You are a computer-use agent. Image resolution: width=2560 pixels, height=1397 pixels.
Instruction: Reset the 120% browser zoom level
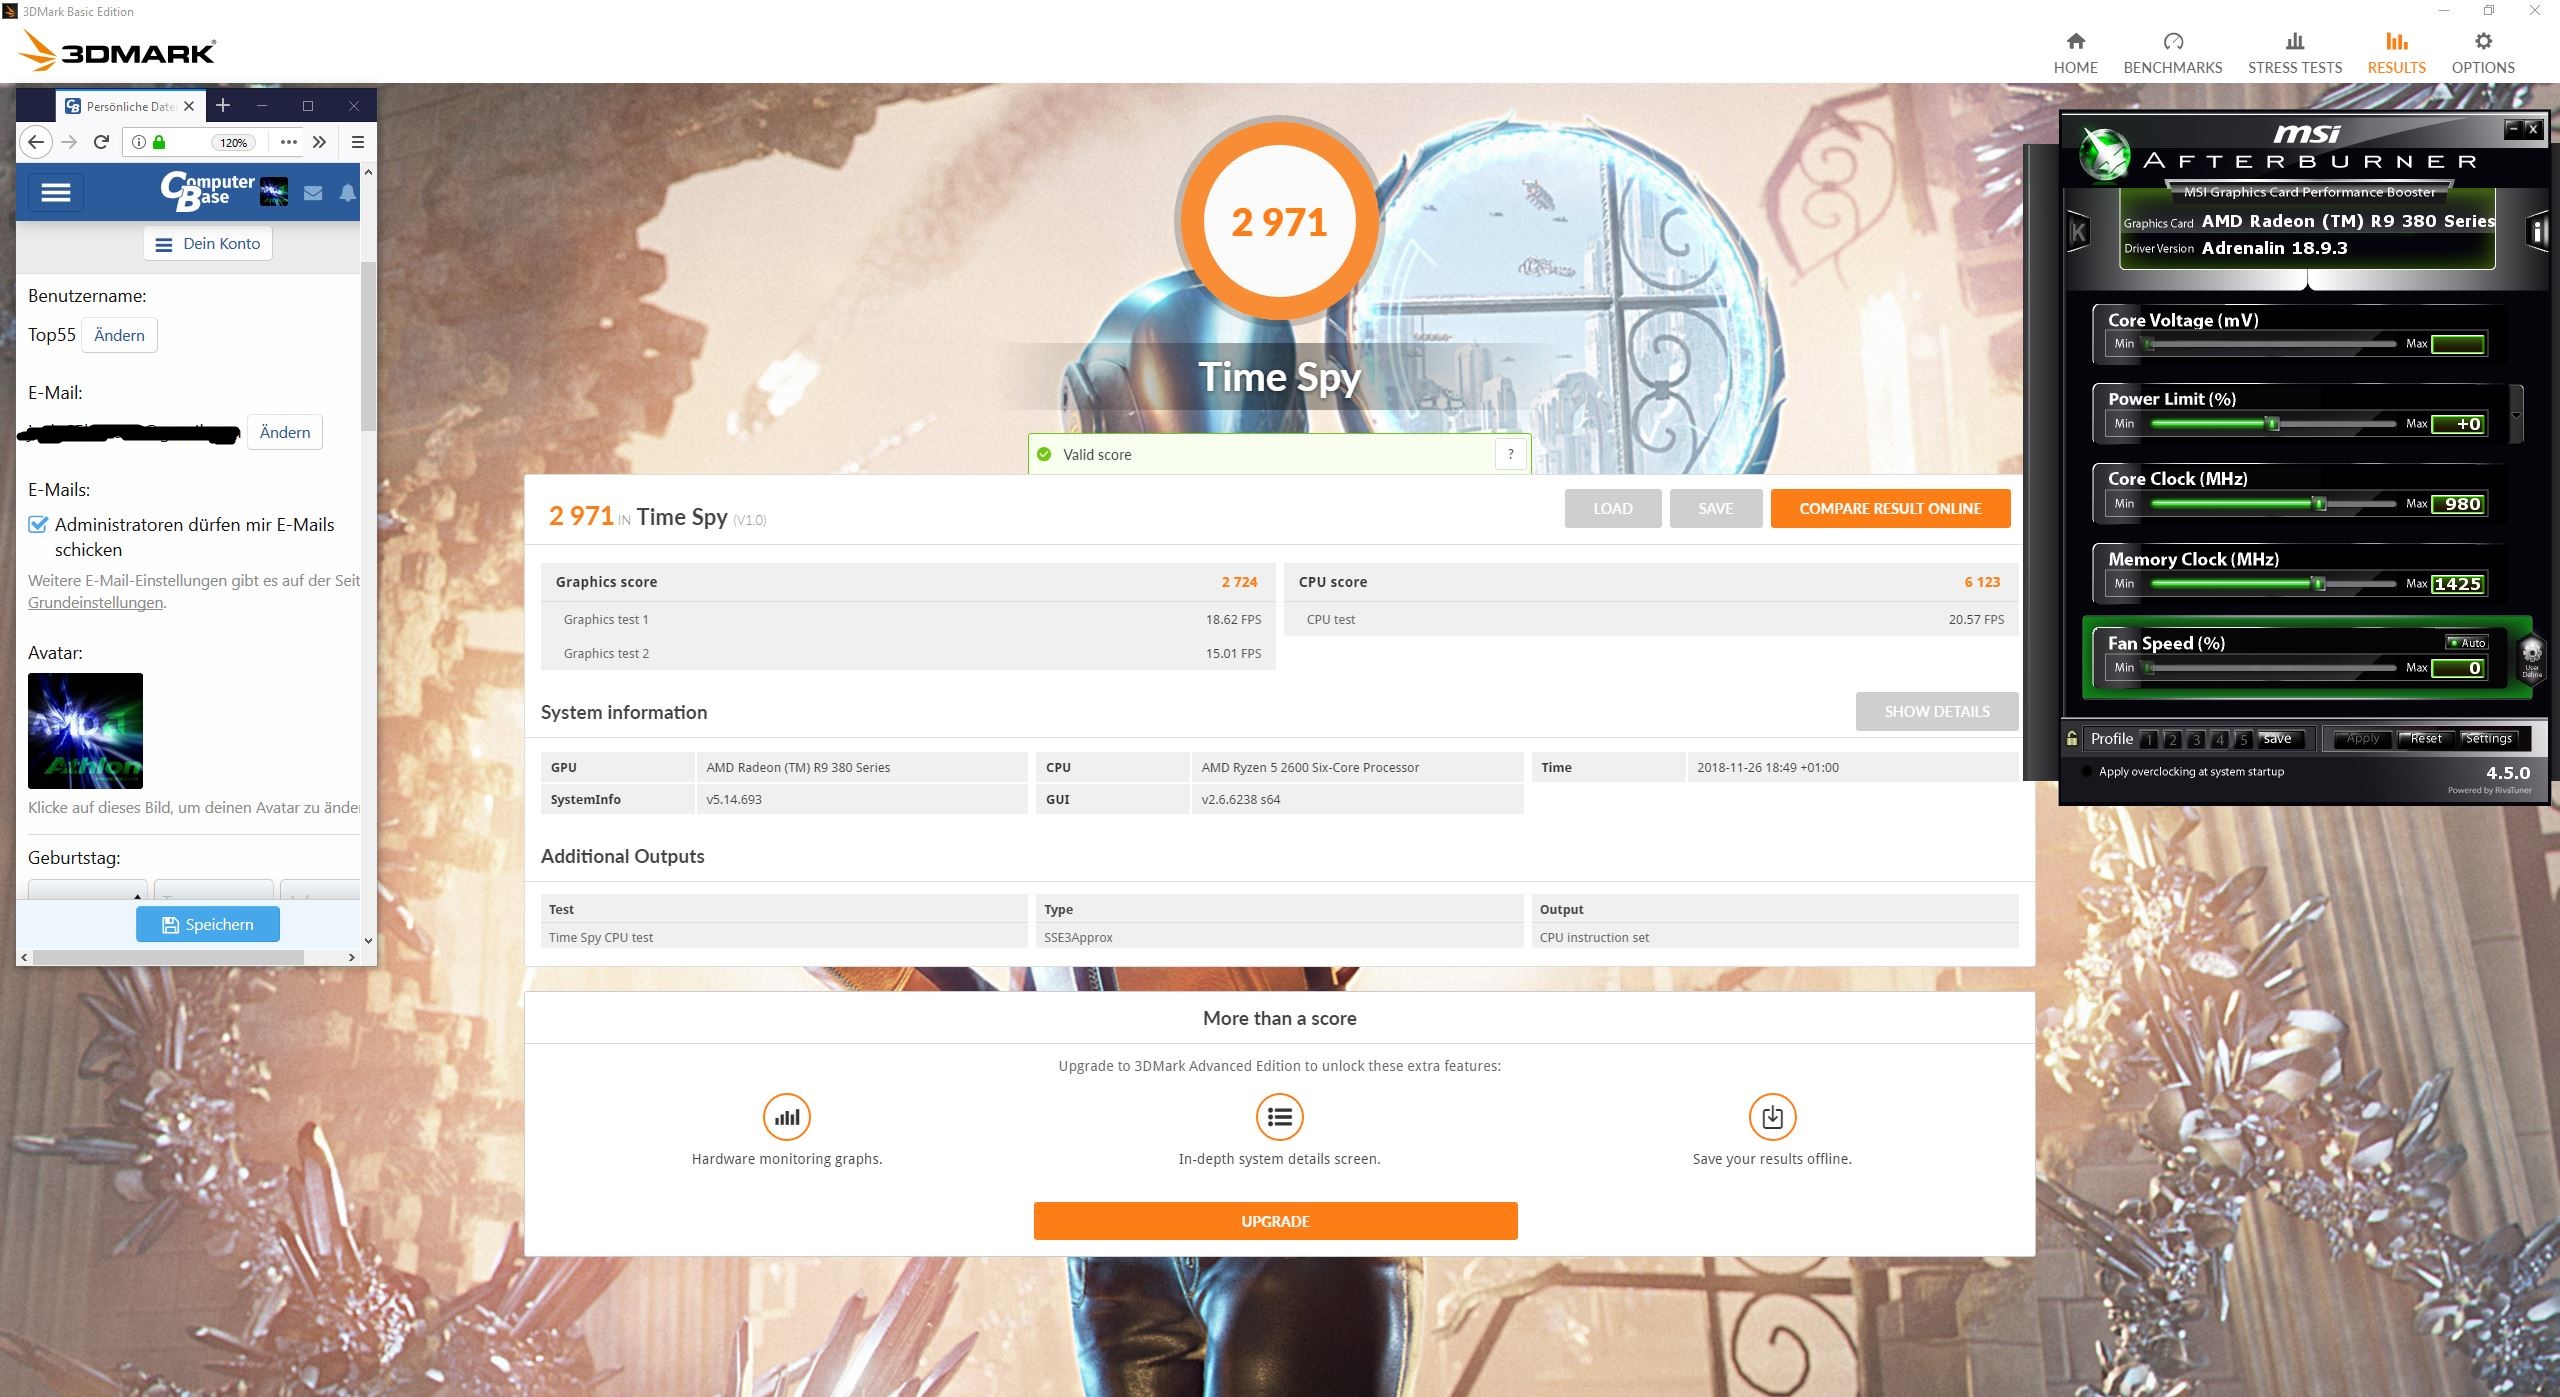[x=233, y=142]
